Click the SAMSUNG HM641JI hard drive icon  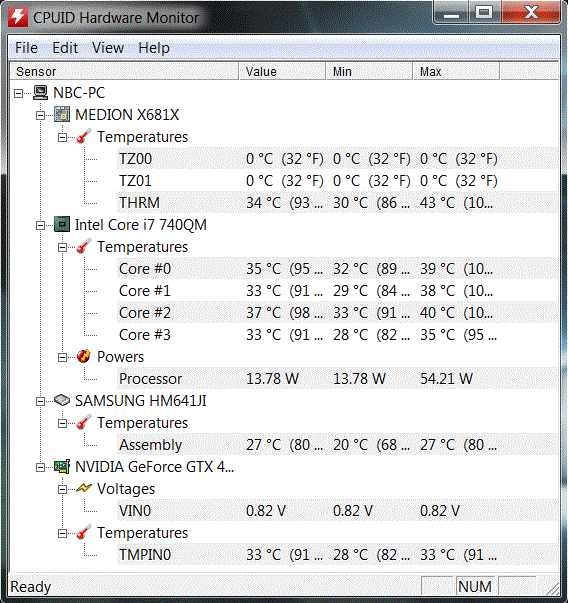click(62, 401)
